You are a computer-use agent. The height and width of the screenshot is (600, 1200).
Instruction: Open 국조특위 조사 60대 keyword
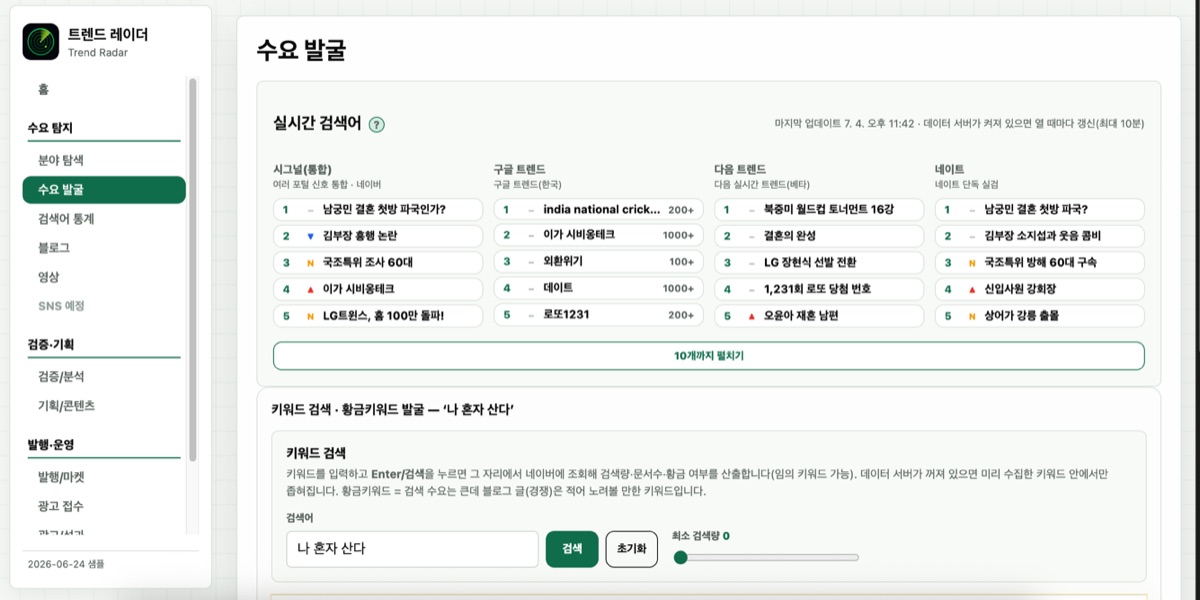coord(378,263)
